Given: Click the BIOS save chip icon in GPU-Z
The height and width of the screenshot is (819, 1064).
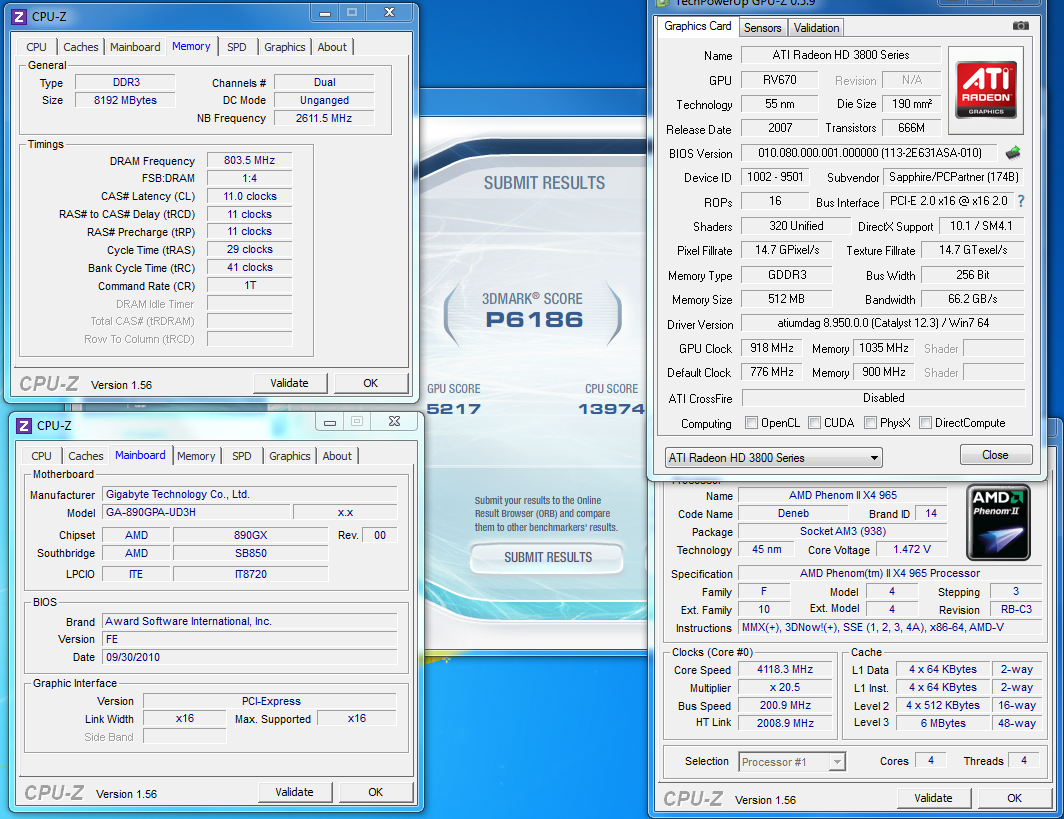Looking at the screenshot, I should pos(1013,153).
